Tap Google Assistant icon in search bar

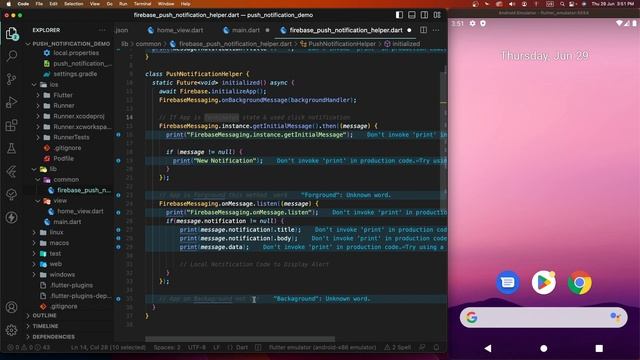tap(616, 317)
